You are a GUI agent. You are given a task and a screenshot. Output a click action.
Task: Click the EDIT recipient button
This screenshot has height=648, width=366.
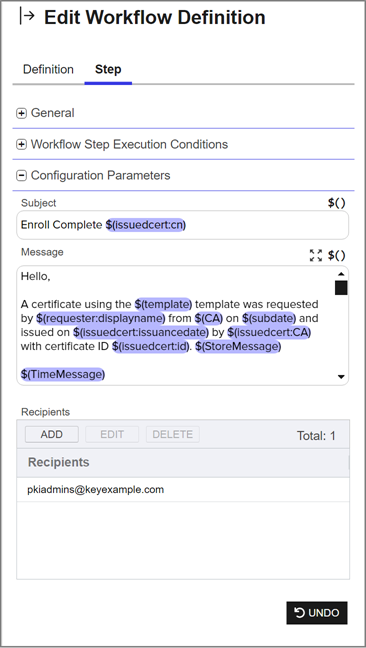pyautogui.click(x=112, y=434)
